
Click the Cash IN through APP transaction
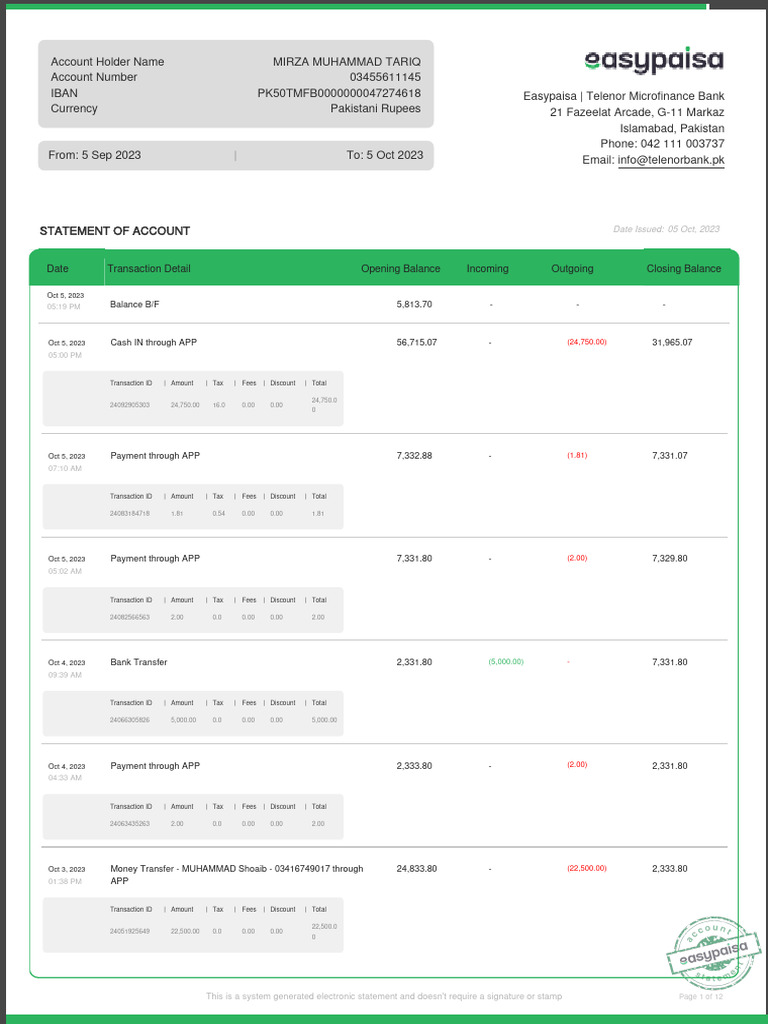[x=154, y=342]
